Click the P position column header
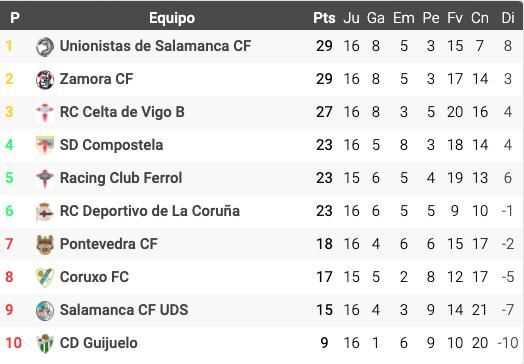Viewport: 524px width, 364px height. point(15,18)
